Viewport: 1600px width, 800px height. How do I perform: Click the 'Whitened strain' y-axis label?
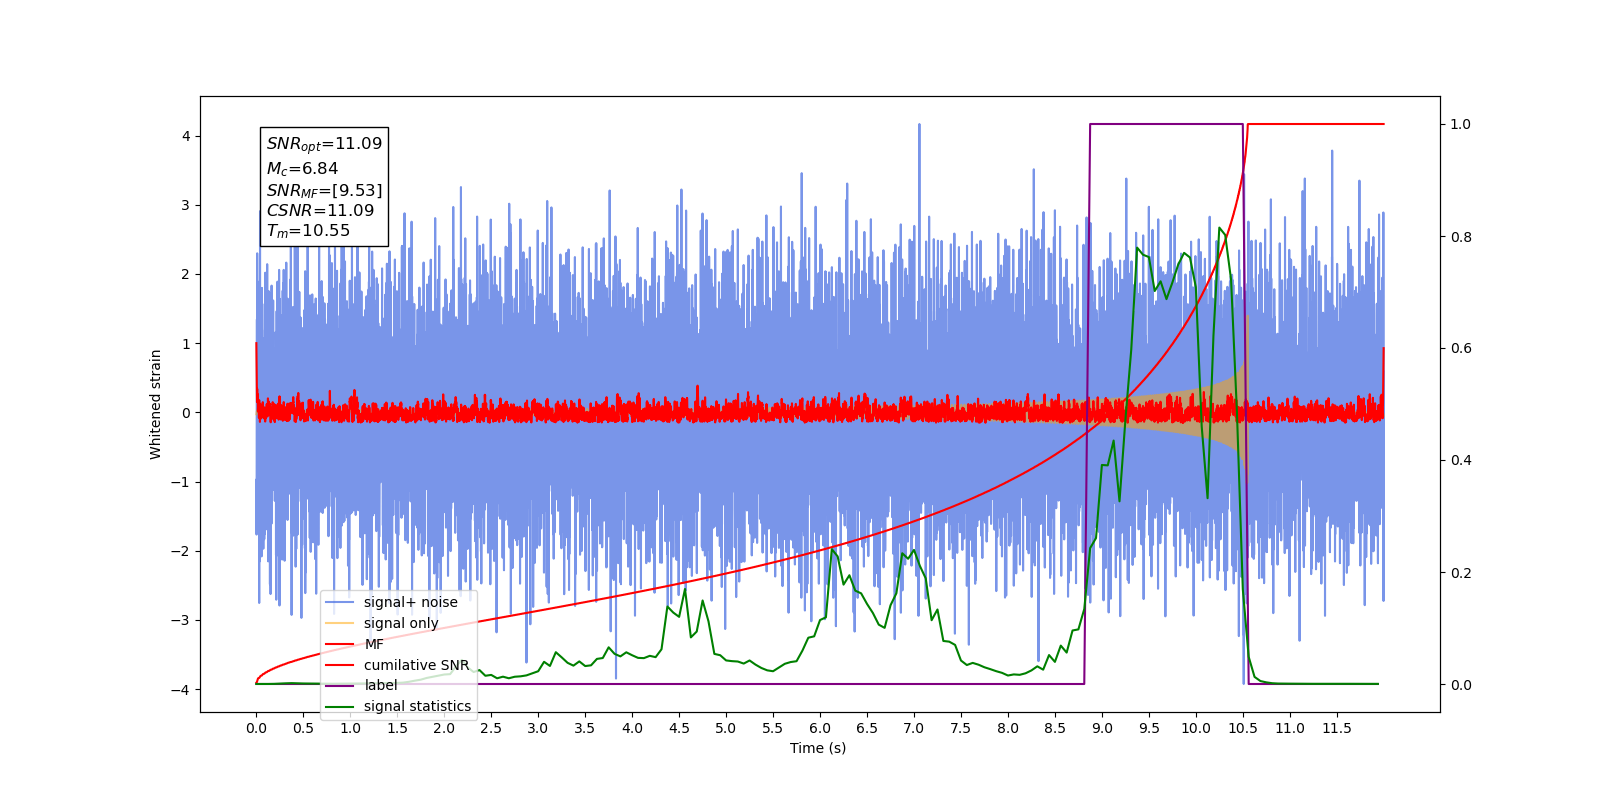click(x=156, y=404)
